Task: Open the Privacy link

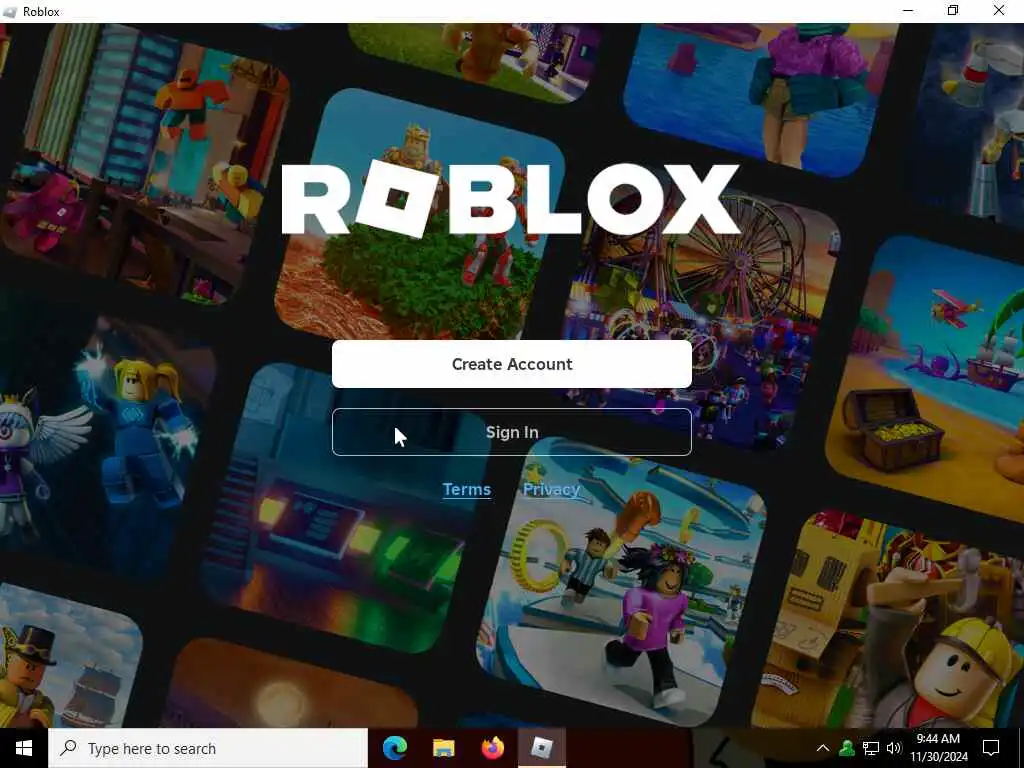Action: tap(551, 489)
